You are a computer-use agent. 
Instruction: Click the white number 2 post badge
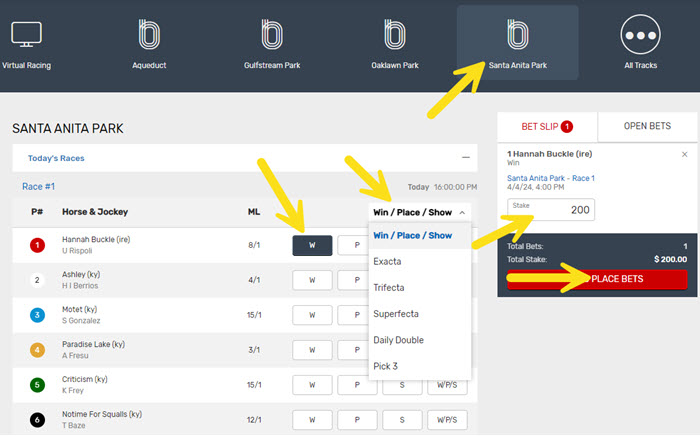(37, 280)
